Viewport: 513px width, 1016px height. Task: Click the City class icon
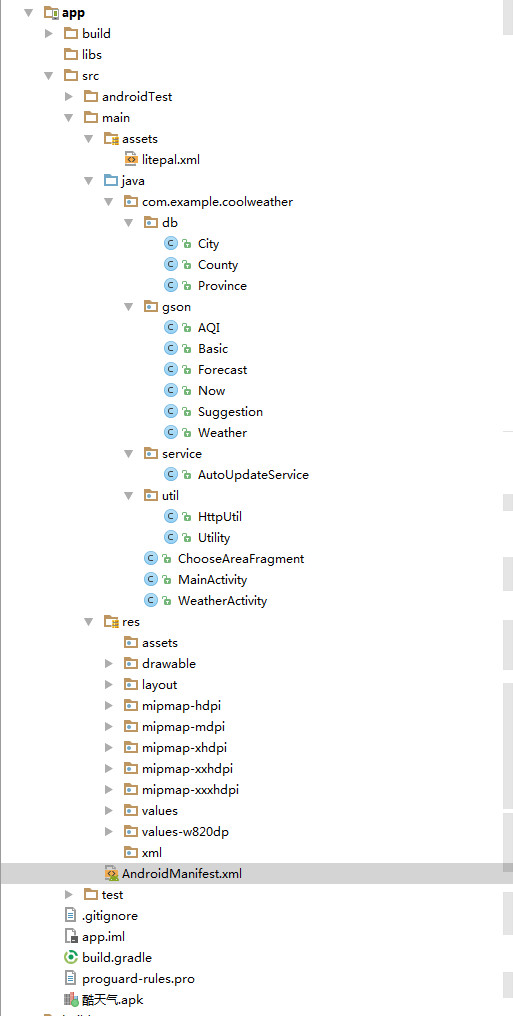click(x=171, y=243)
